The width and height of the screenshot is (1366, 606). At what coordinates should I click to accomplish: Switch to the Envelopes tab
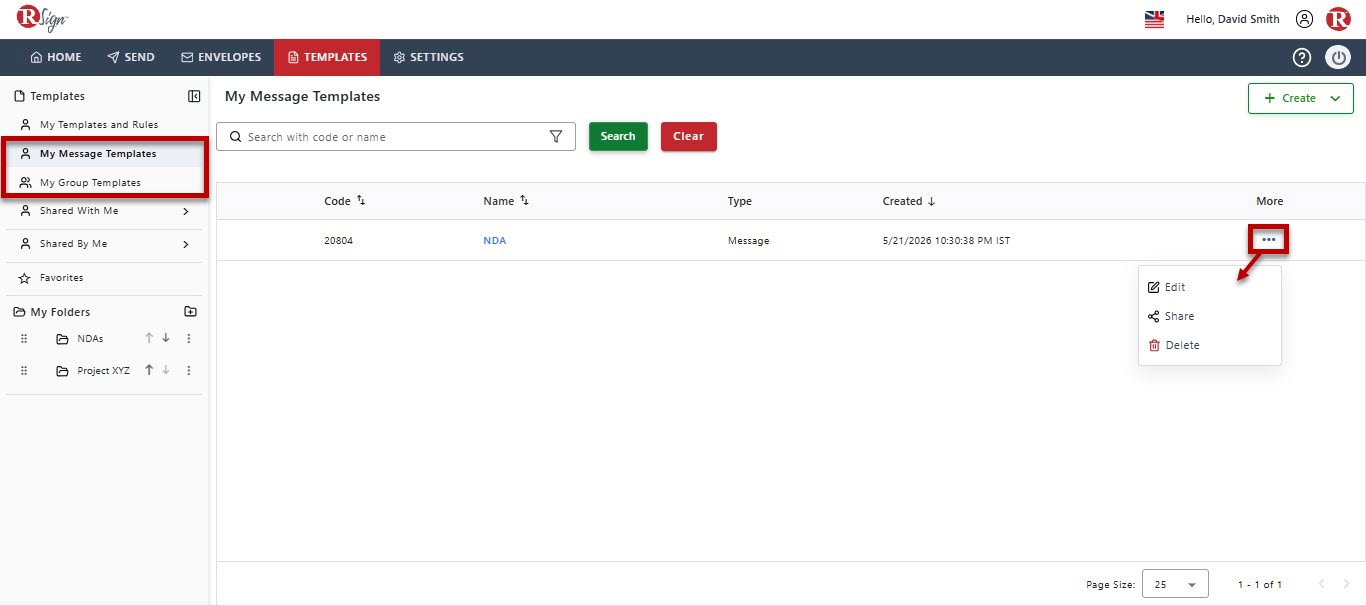pyautogui.click(x=221, y=57)
